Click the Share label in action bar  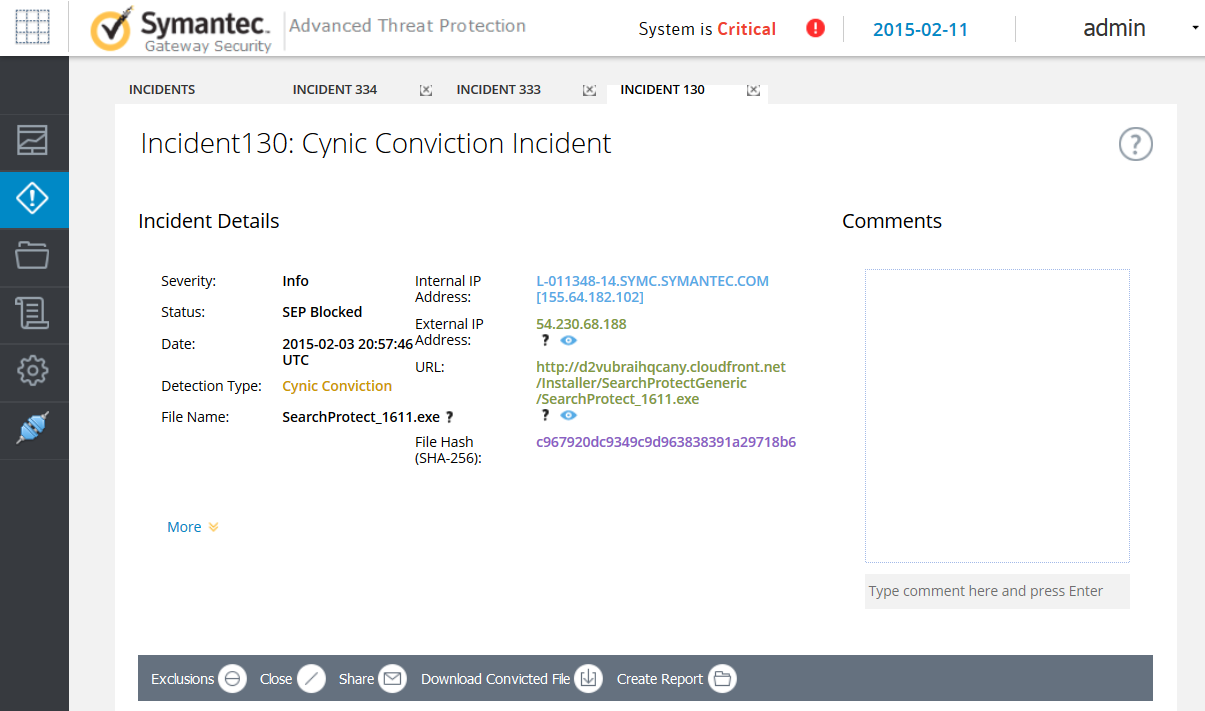(x=356, y=679)
